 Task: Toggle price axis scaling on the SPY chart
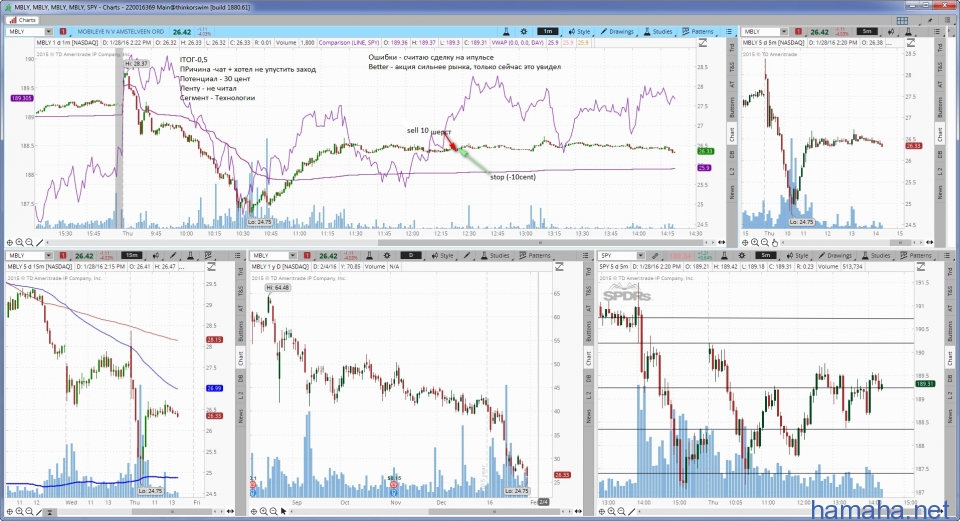[922, 267]
